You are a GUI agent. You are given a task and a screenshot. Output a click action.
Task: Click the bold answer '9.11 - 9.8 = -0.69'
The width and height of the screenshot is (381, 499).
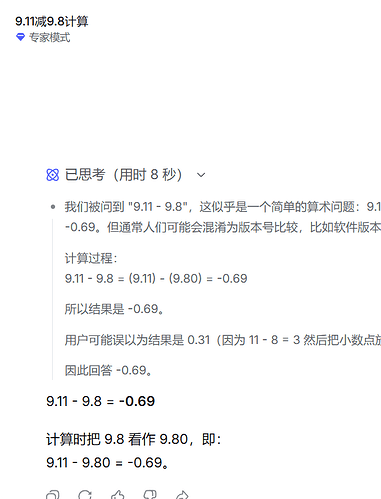[101, 401]
